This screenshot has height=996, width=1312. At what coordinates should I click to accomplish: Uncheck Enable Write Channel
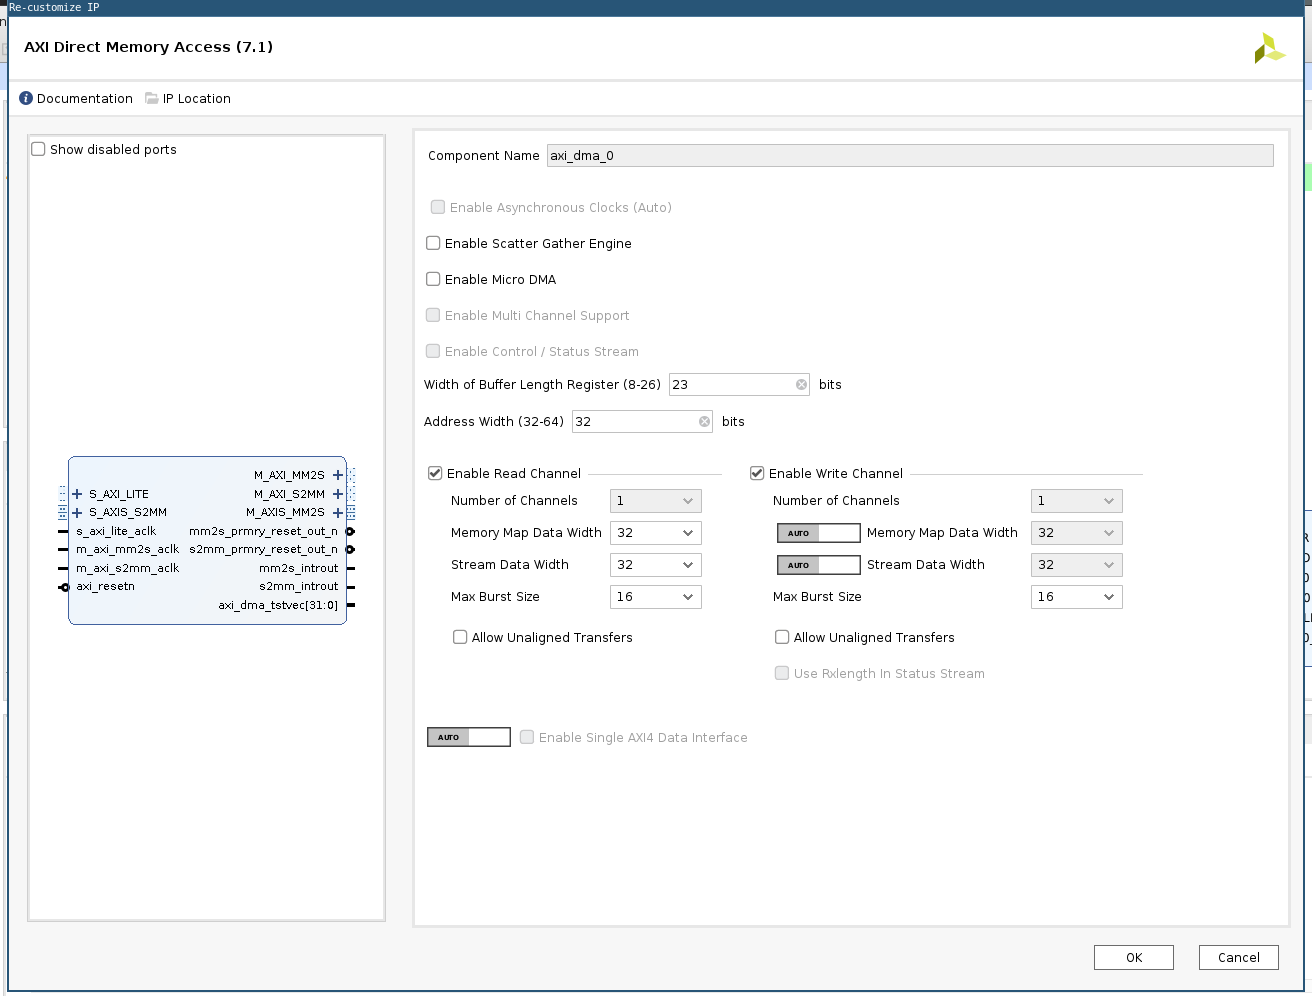757,473
